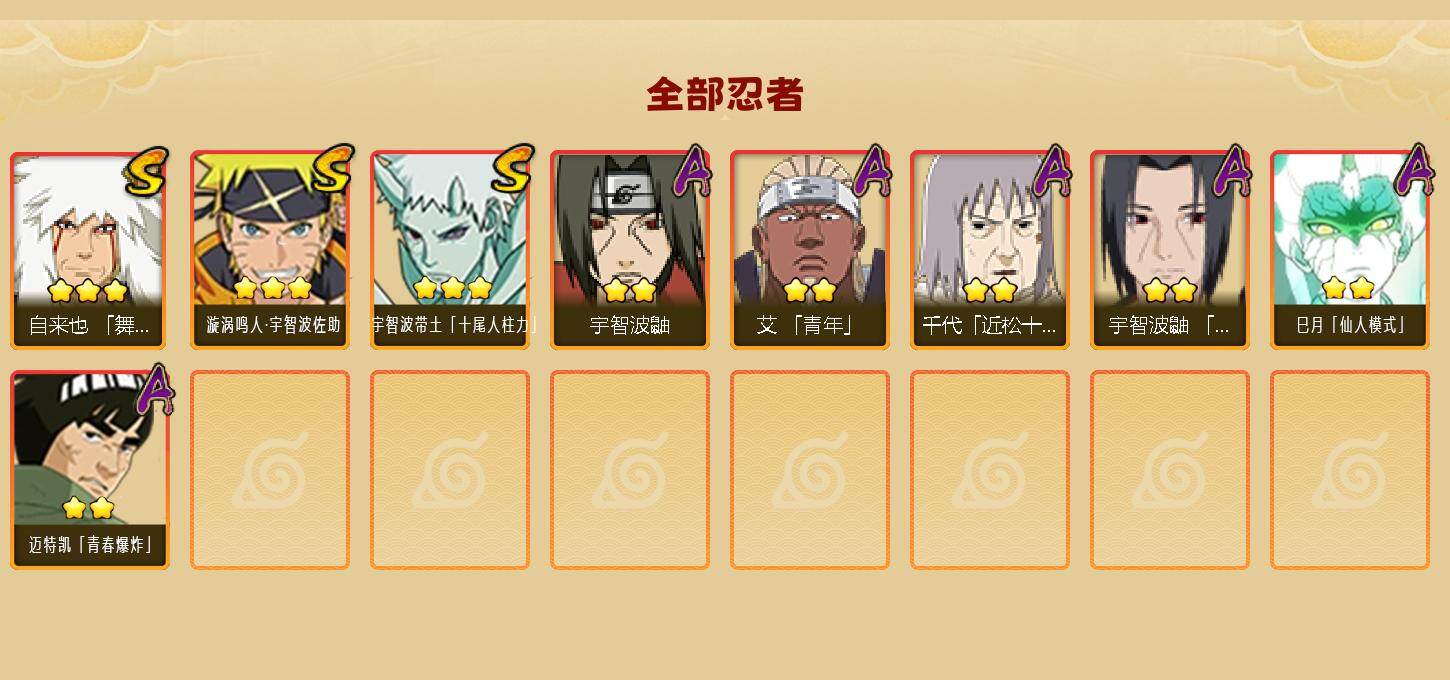Select the 巳月「仙人模式」 card

pyautogui.click(x=1350, y=250)
